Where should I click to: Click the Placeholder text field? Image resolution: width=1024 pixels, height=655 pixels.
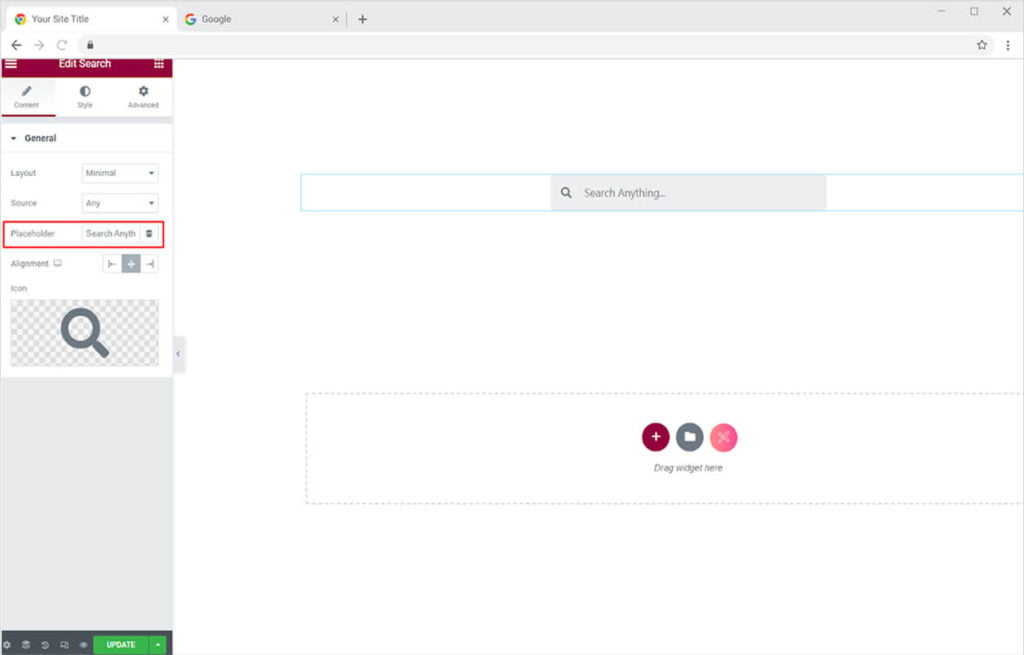[110, 234]
